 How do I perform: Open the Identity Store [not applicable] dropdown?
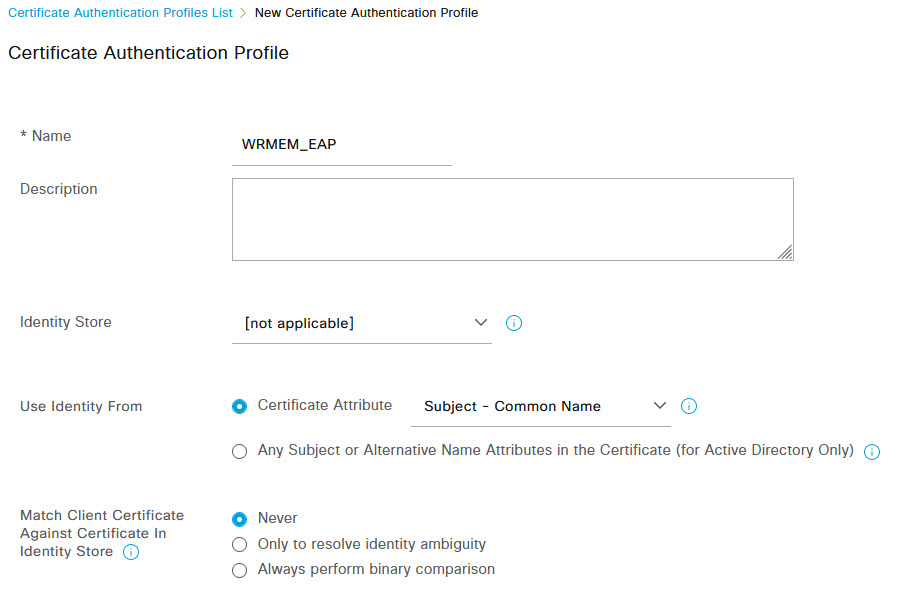point(362,323)
